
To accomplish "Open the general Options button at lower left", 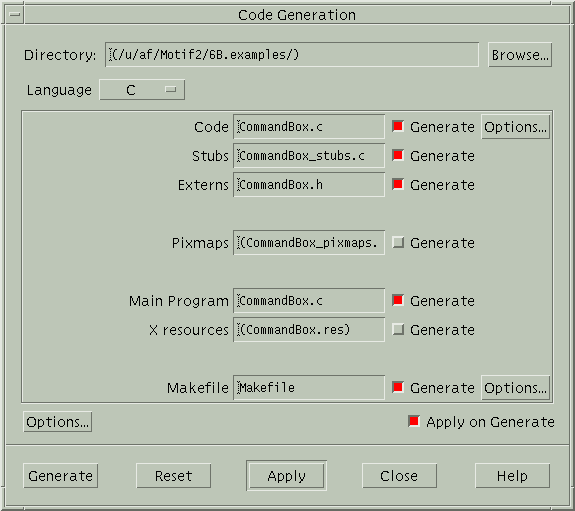I will [x=58, y=422].
